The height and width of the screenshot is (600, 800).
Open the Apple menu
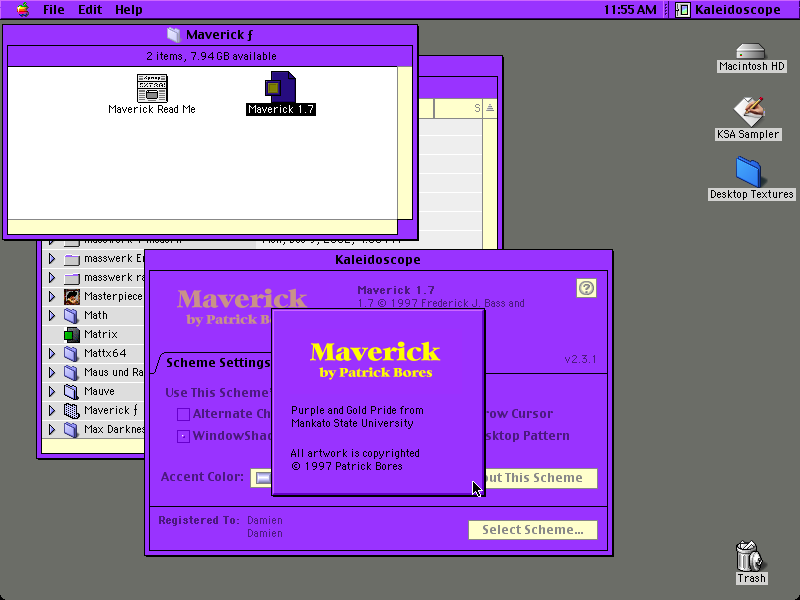[23, 10]
